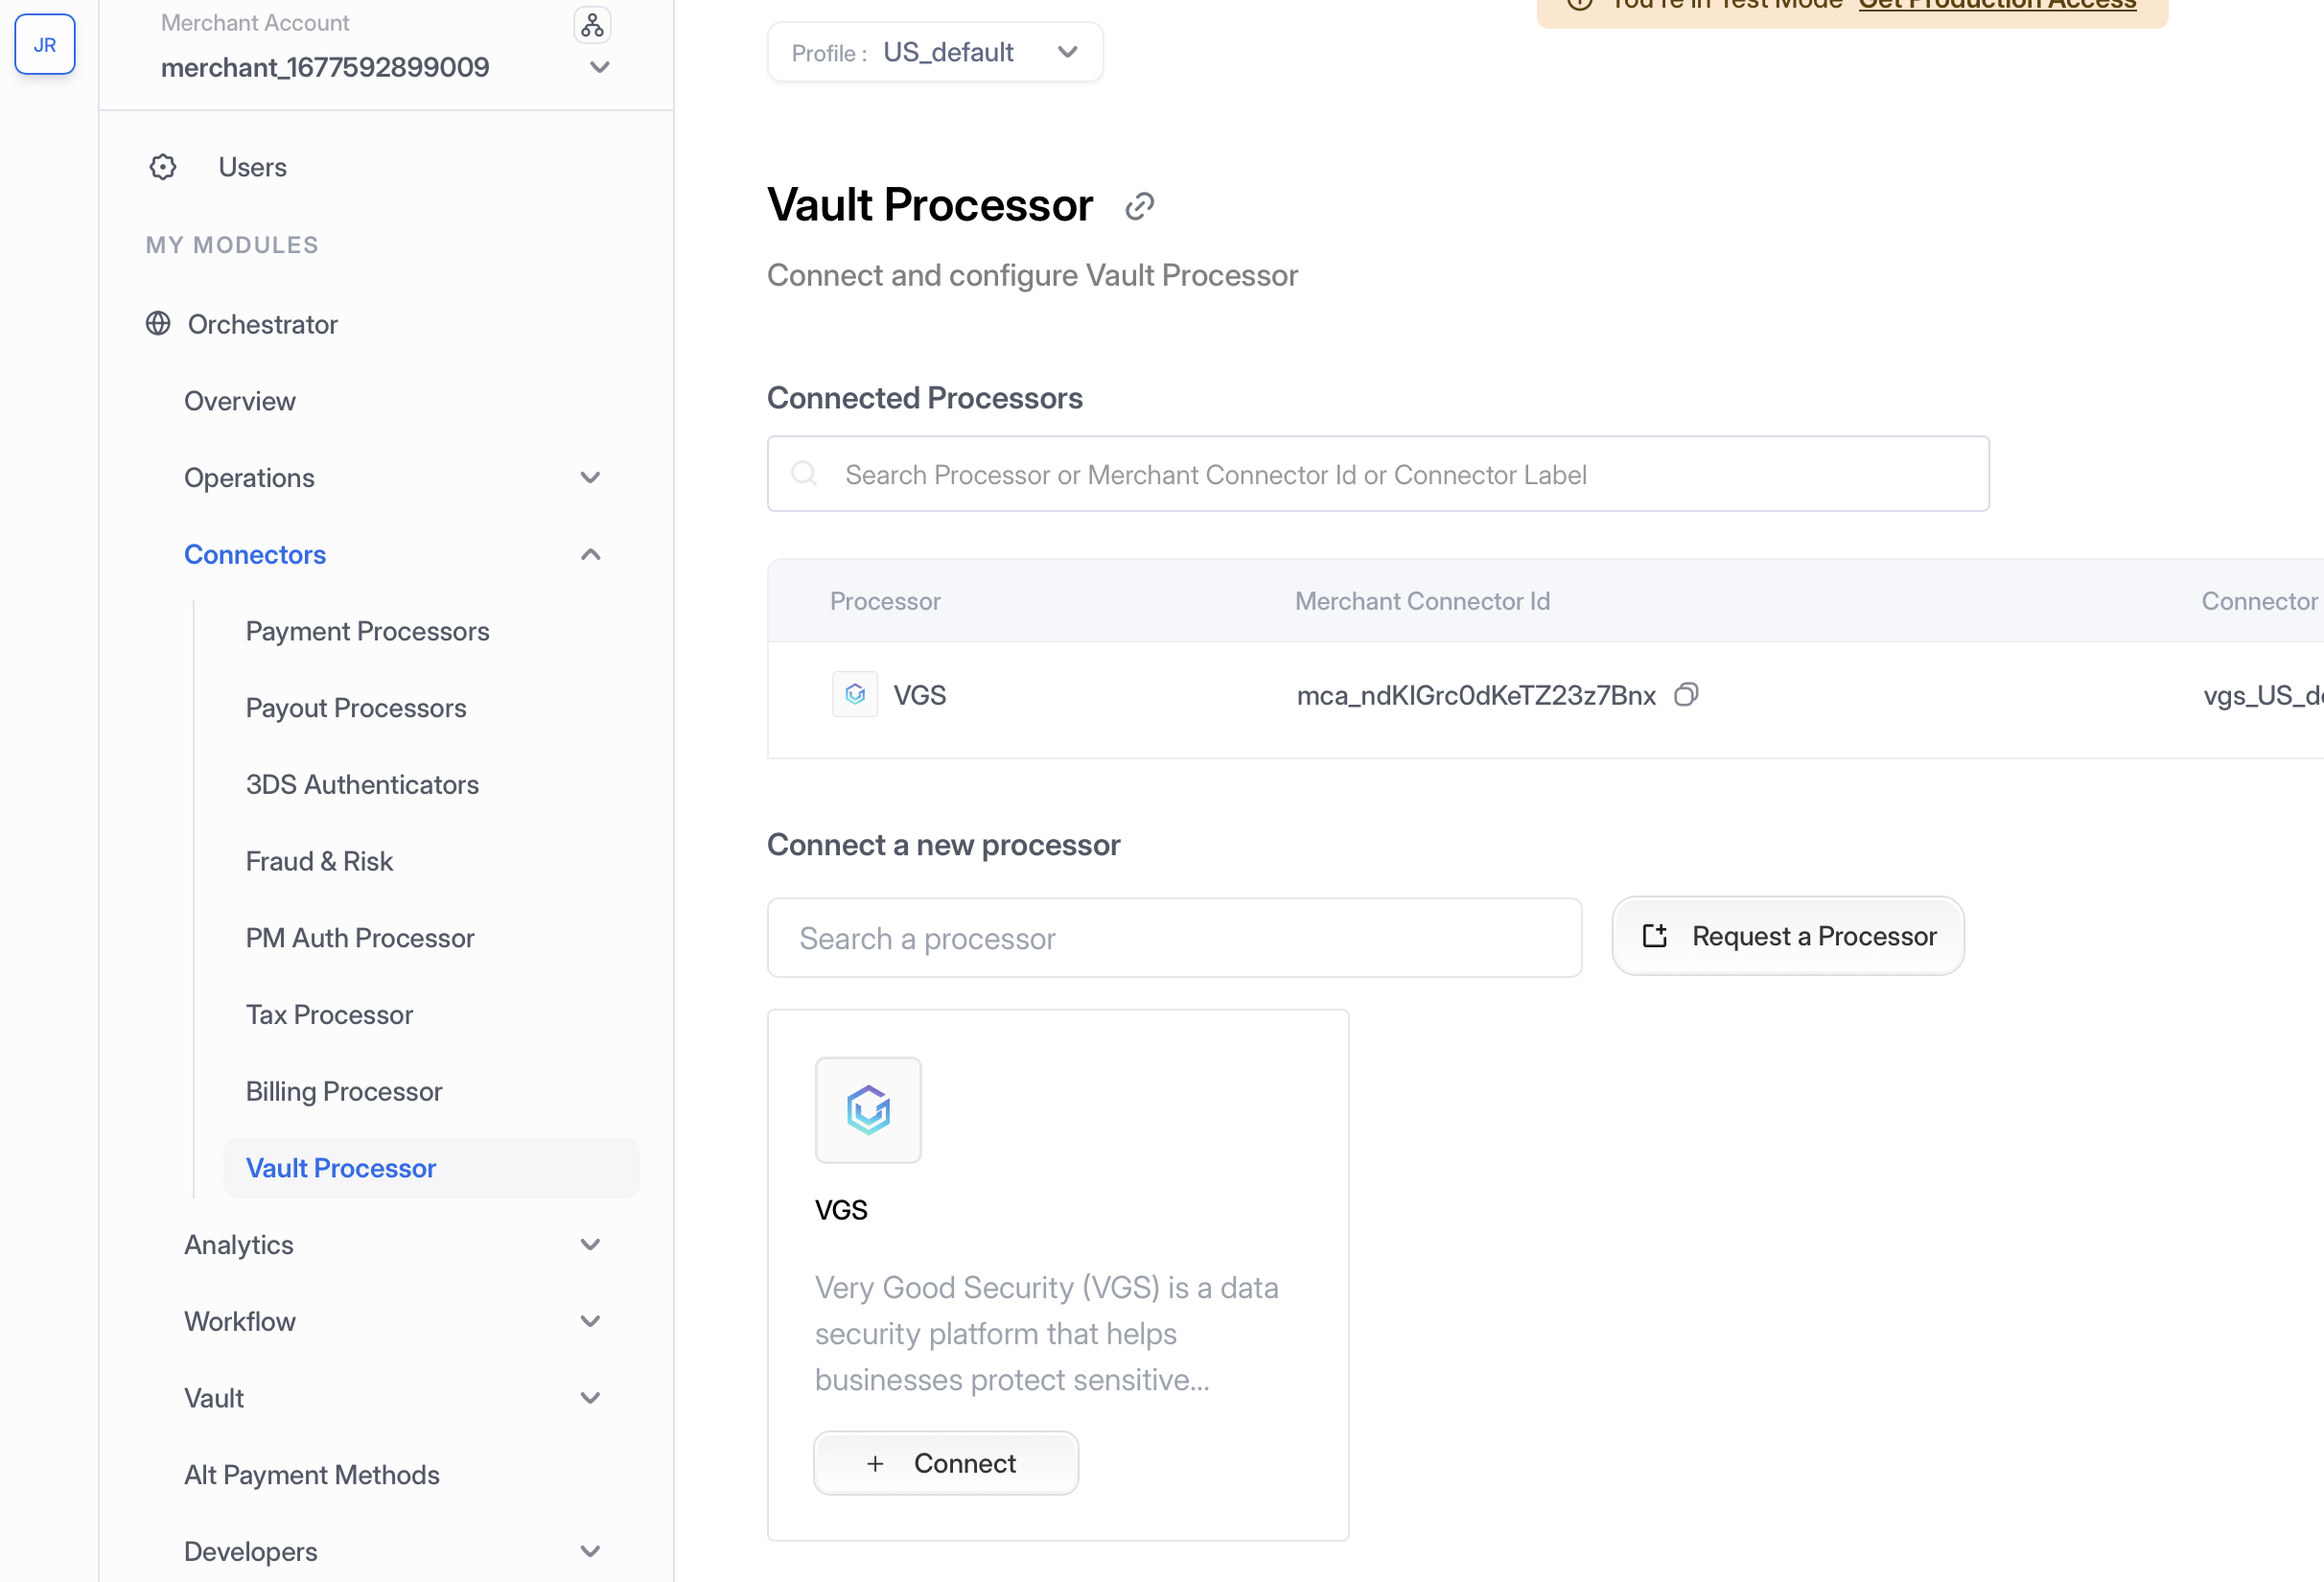Image resolution: width=2324 pixels, height=1582 pixels.
Task: Copy the Vault Processor page link icon
Action: coord(1139,207)
